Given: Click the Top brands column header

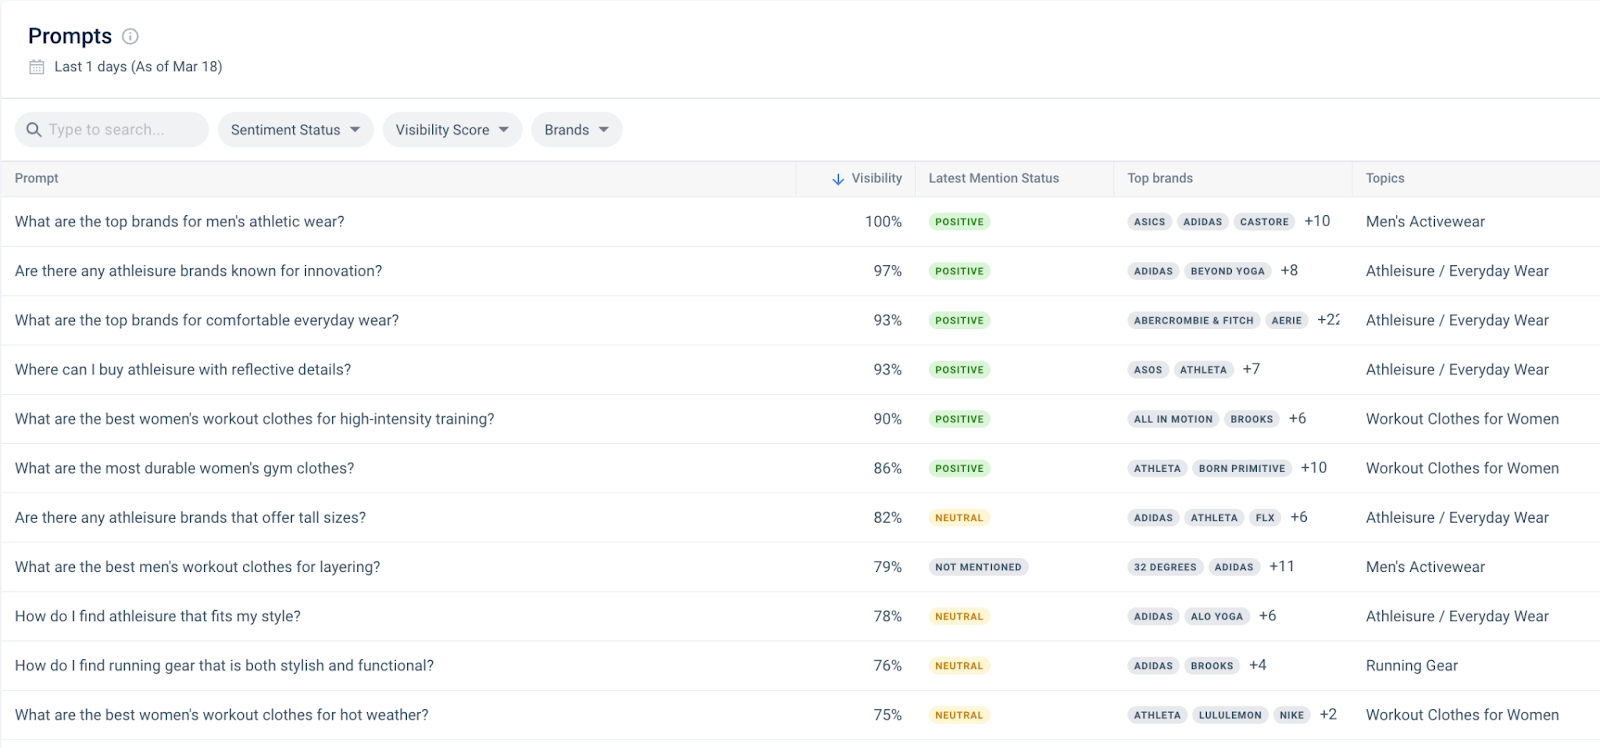Looking at the screenshot, I should (x=1160, y=178).
